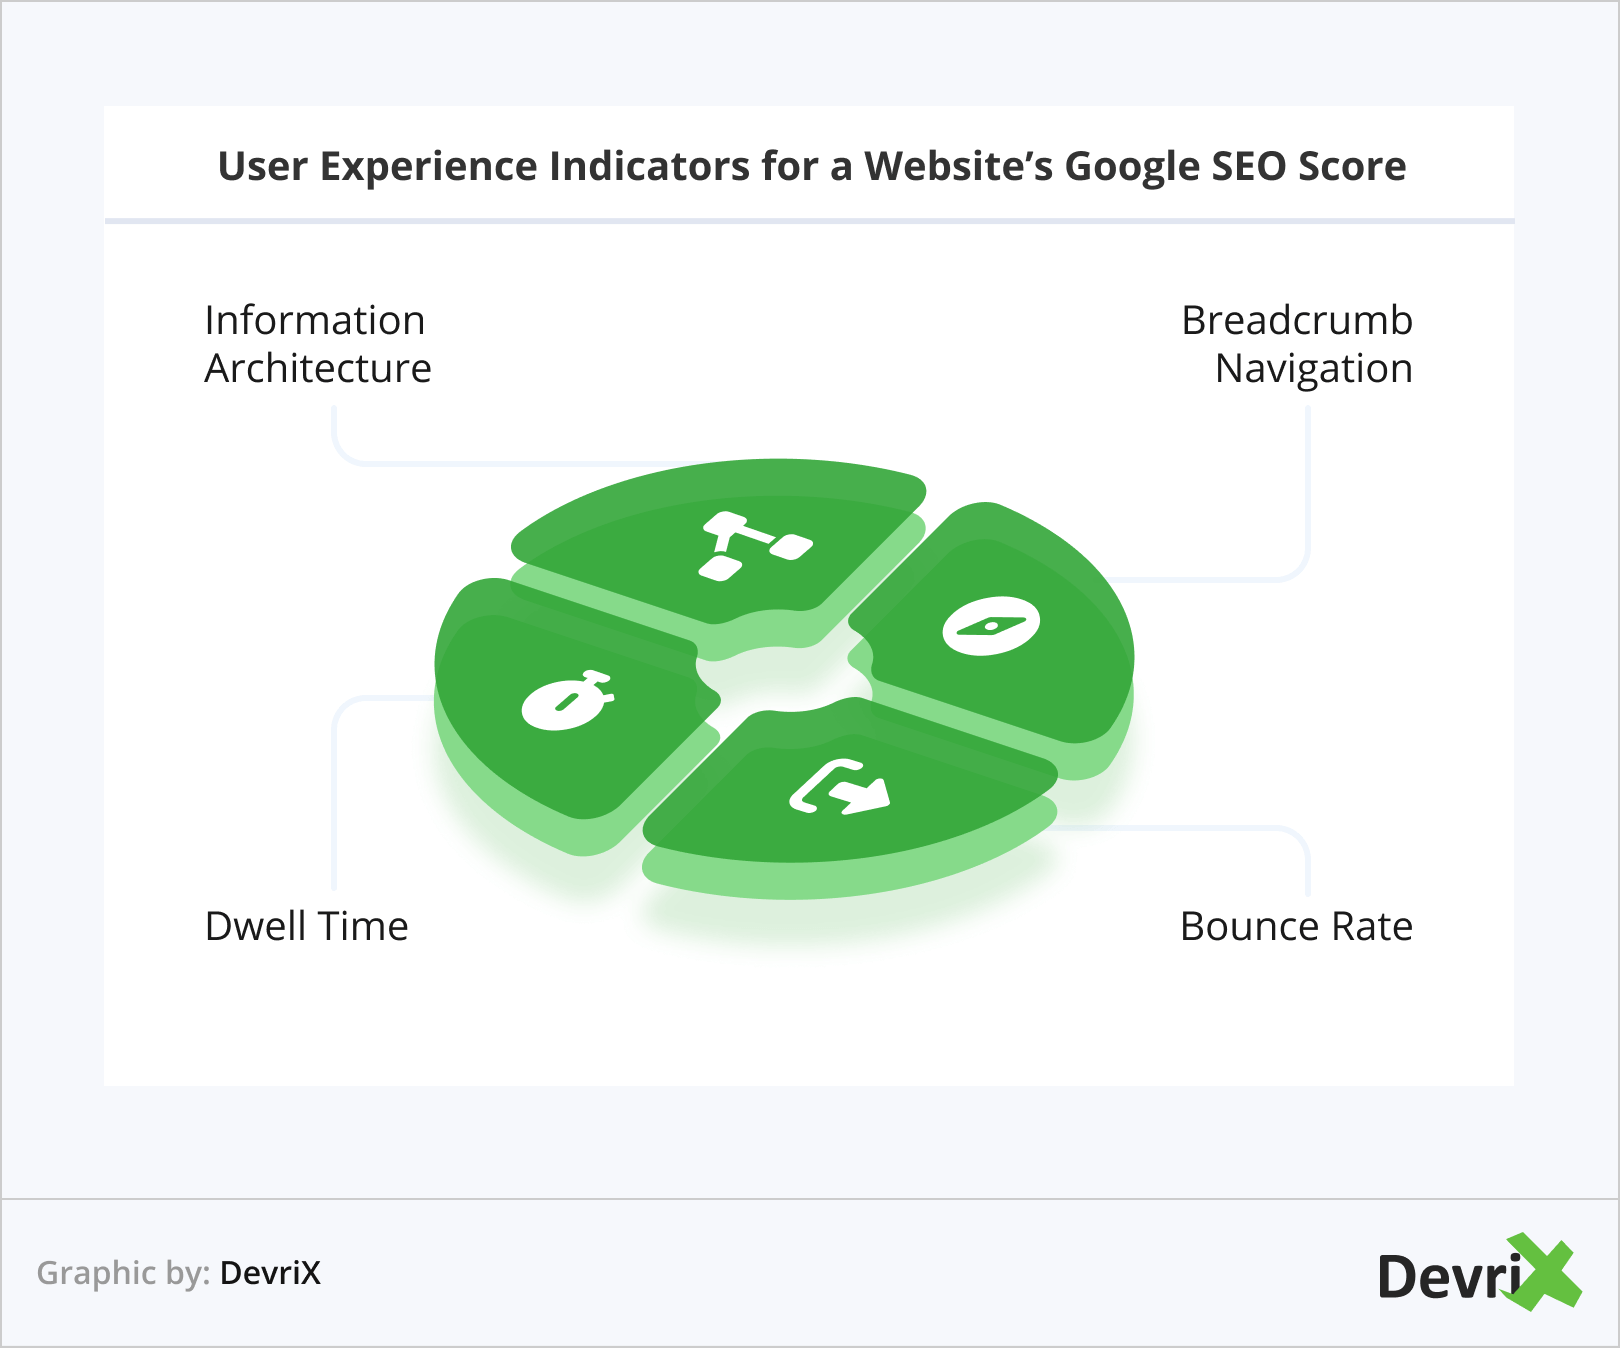This screenshot has width=1620, height=1348.
Task: Click the white center hole of the ring
Action: pos(784,680)
